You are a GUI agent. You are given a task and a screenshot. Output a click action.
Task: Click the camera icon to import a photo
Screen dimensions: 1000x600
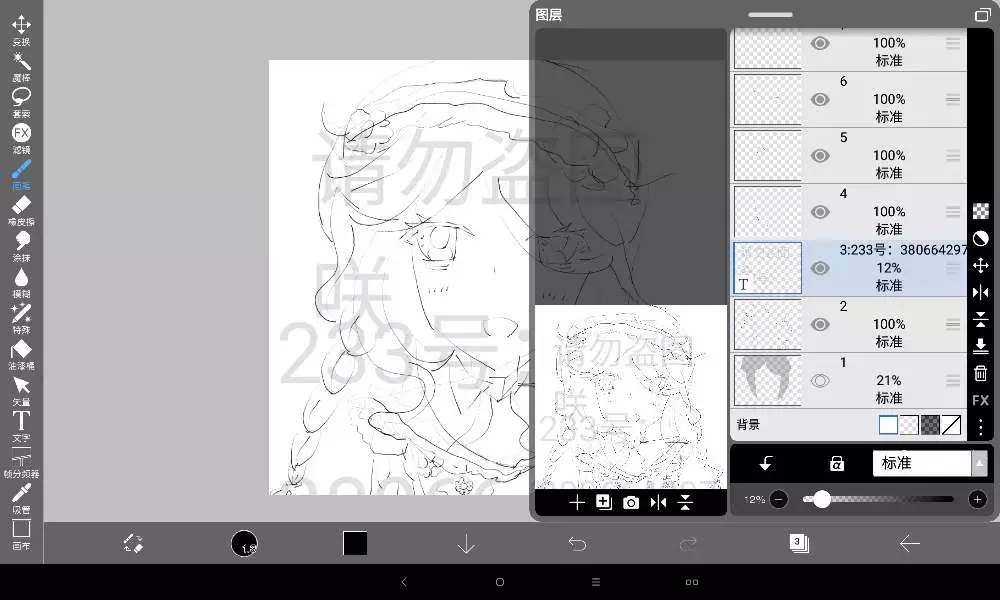pos(631,502)
